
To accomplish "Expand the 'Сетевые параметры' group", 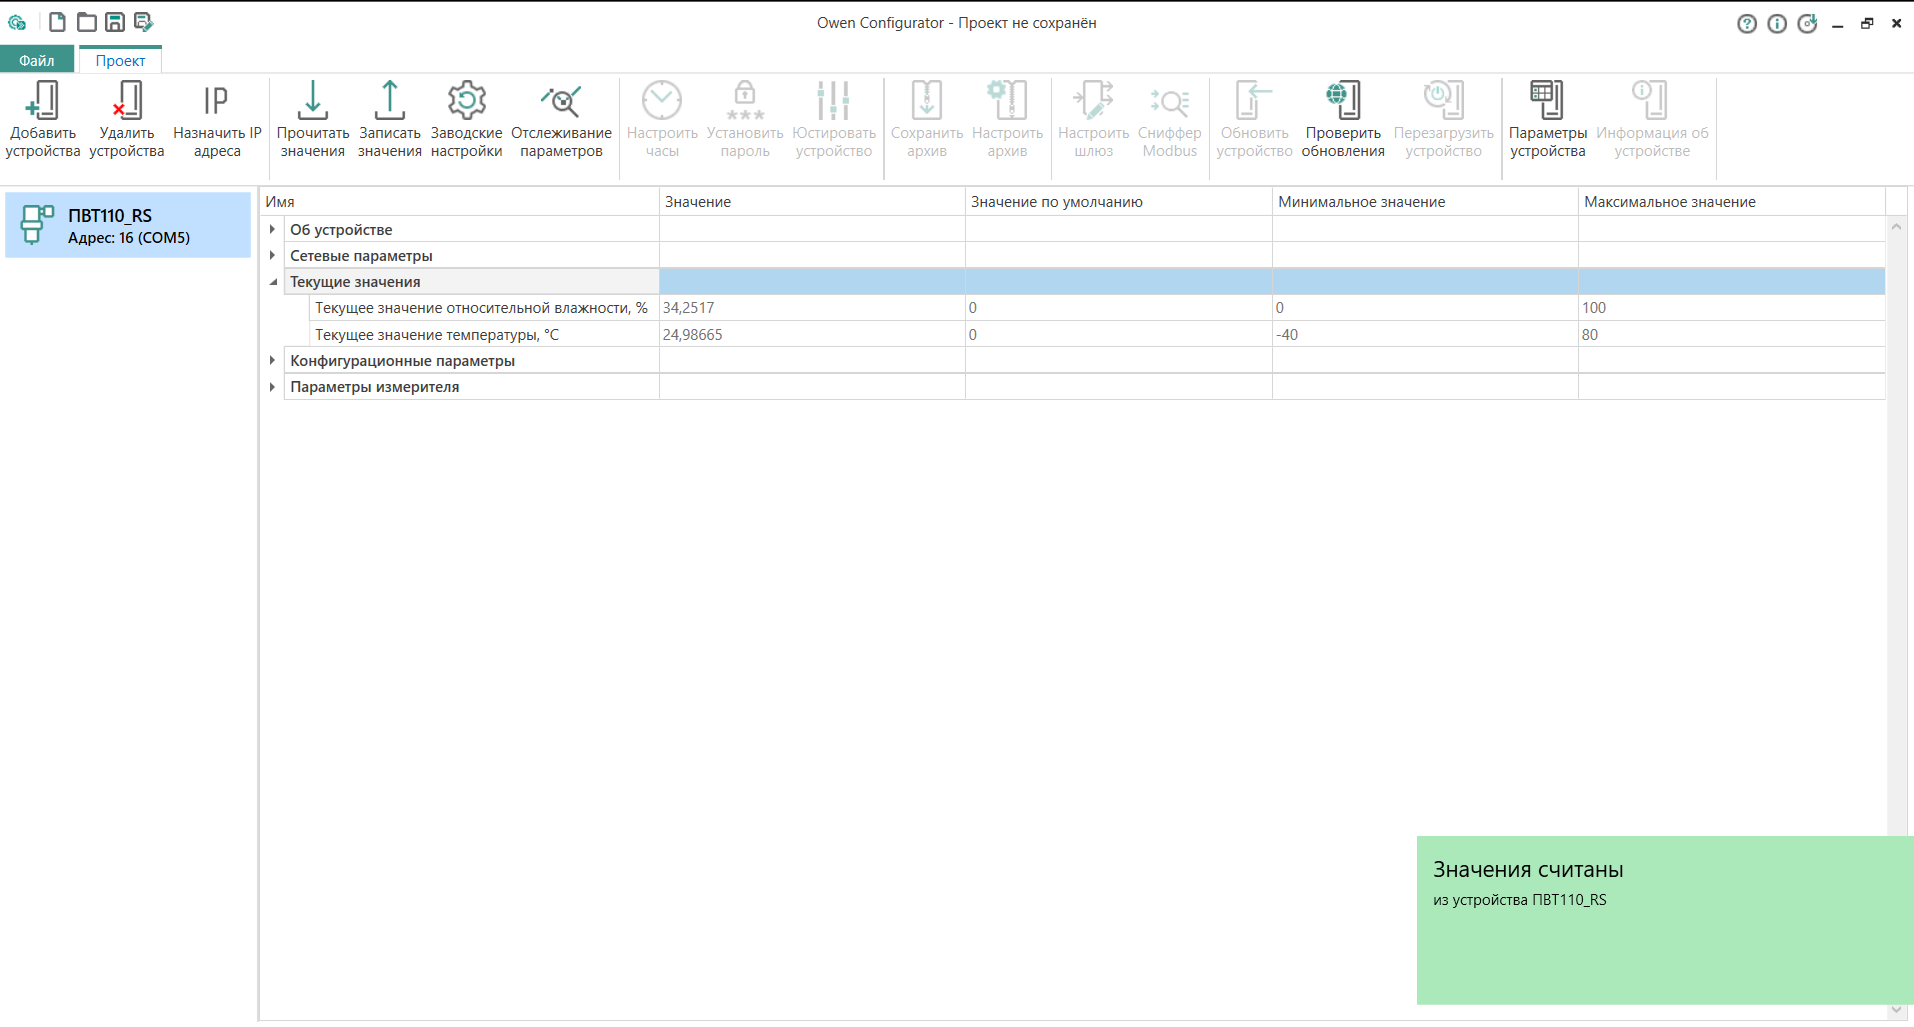I will [x=272, y=255].
